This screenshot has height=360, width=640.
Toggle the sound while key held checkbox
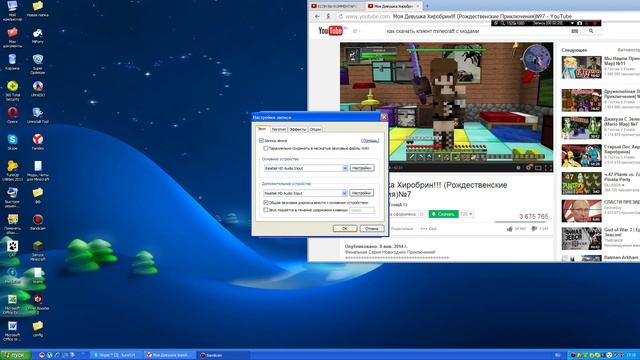265,210
